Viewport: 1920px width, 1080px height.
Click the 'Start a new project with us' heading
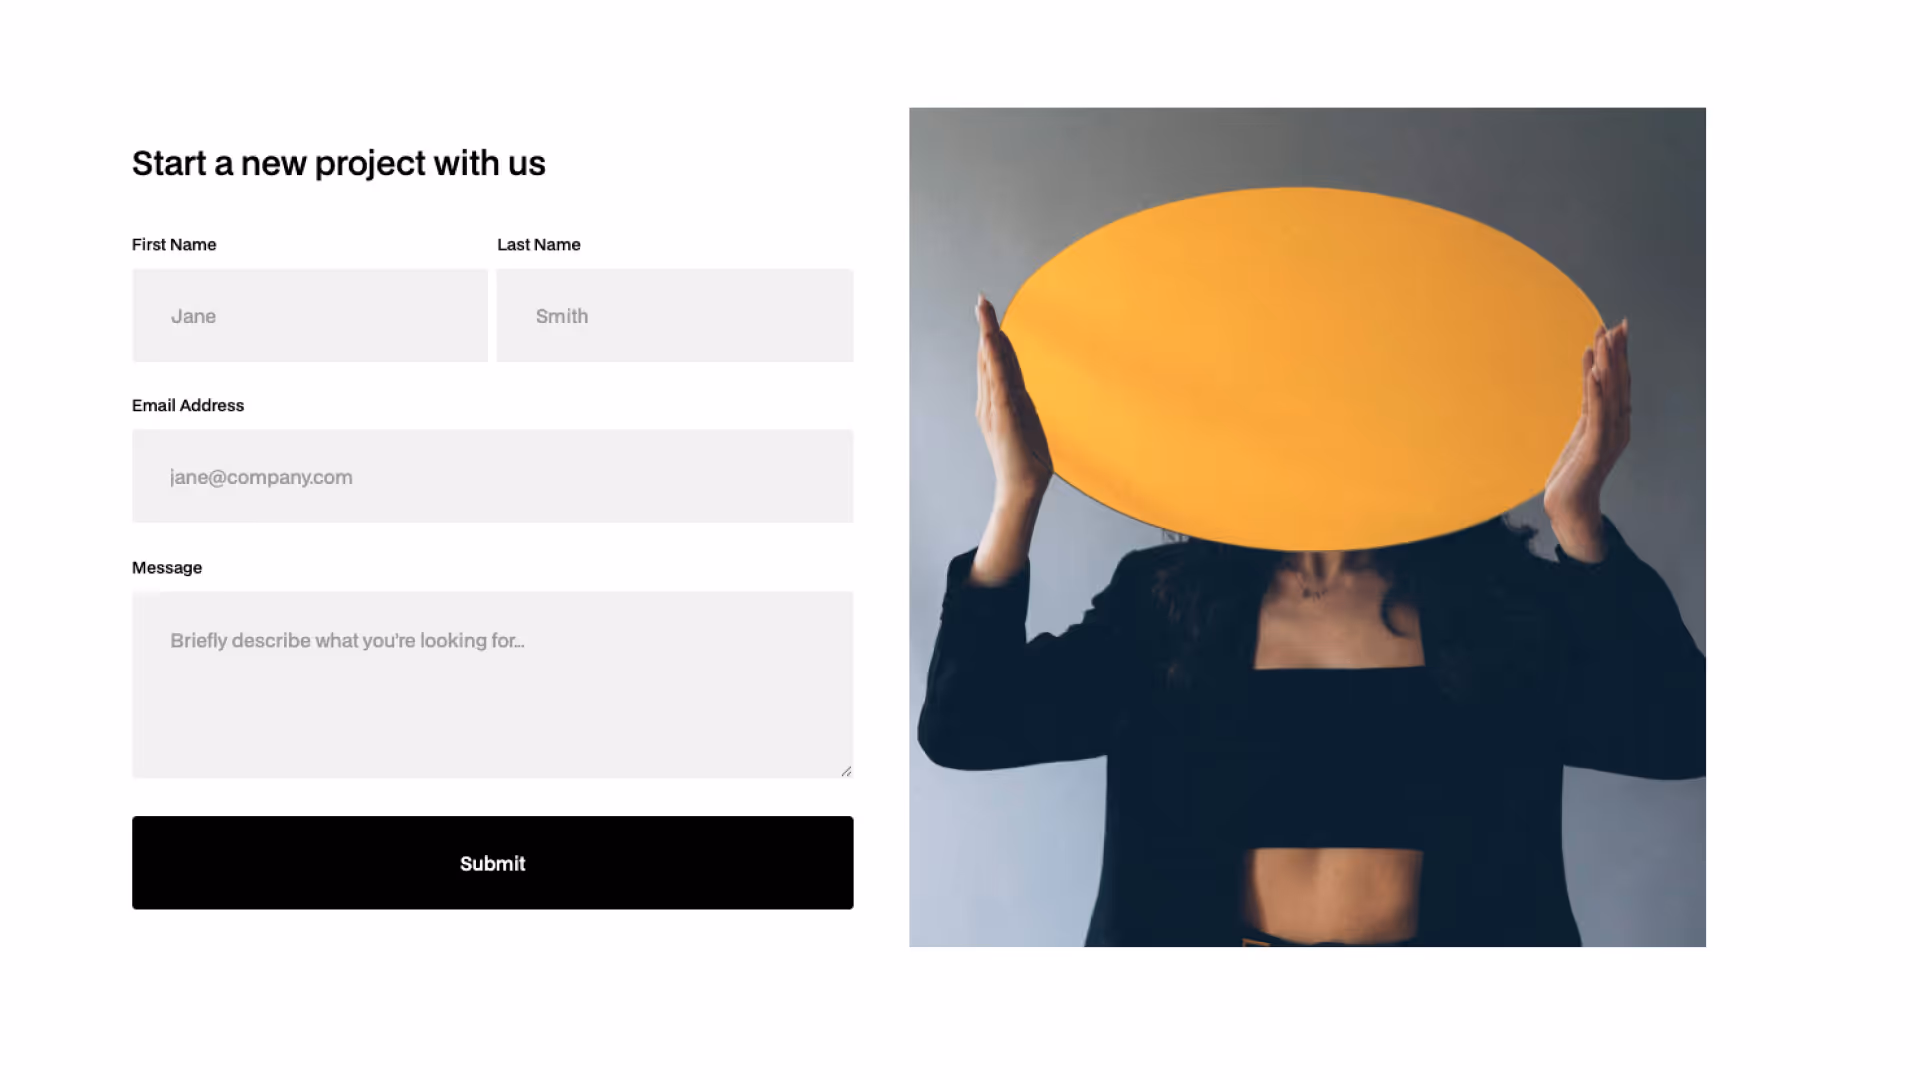pos(339,164)
